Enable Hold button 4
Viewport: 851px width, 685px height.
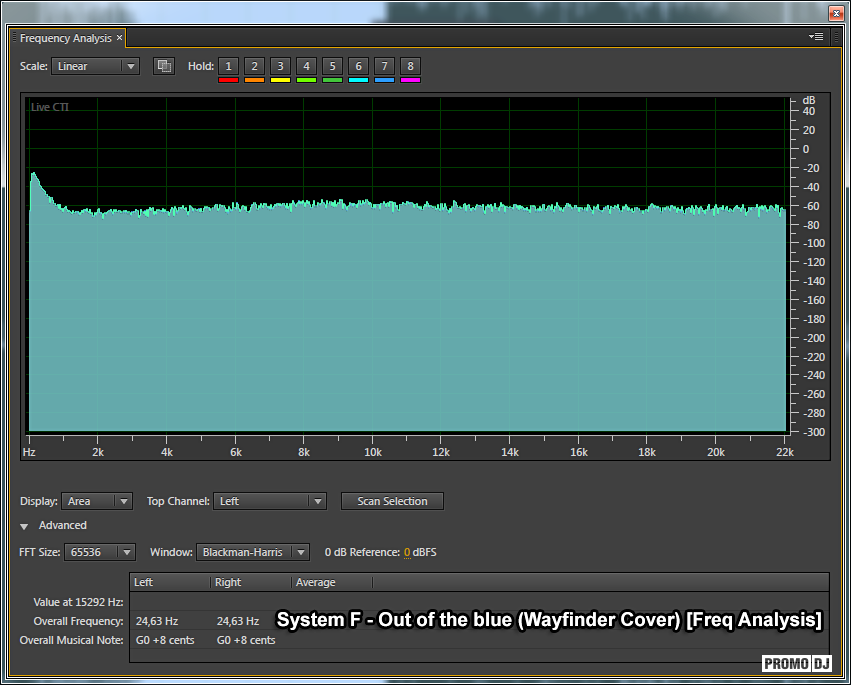click(306, 66)
